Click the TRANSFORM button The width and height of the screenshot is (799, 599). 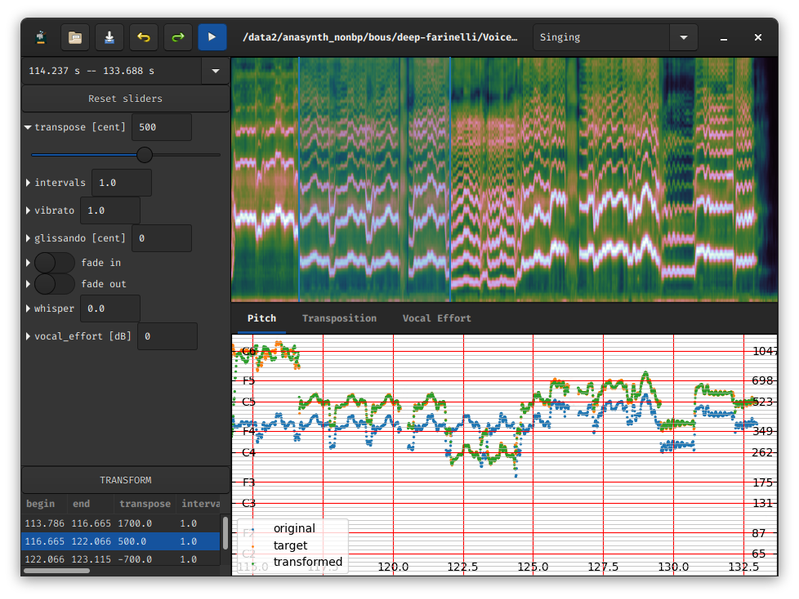[125, 480]
